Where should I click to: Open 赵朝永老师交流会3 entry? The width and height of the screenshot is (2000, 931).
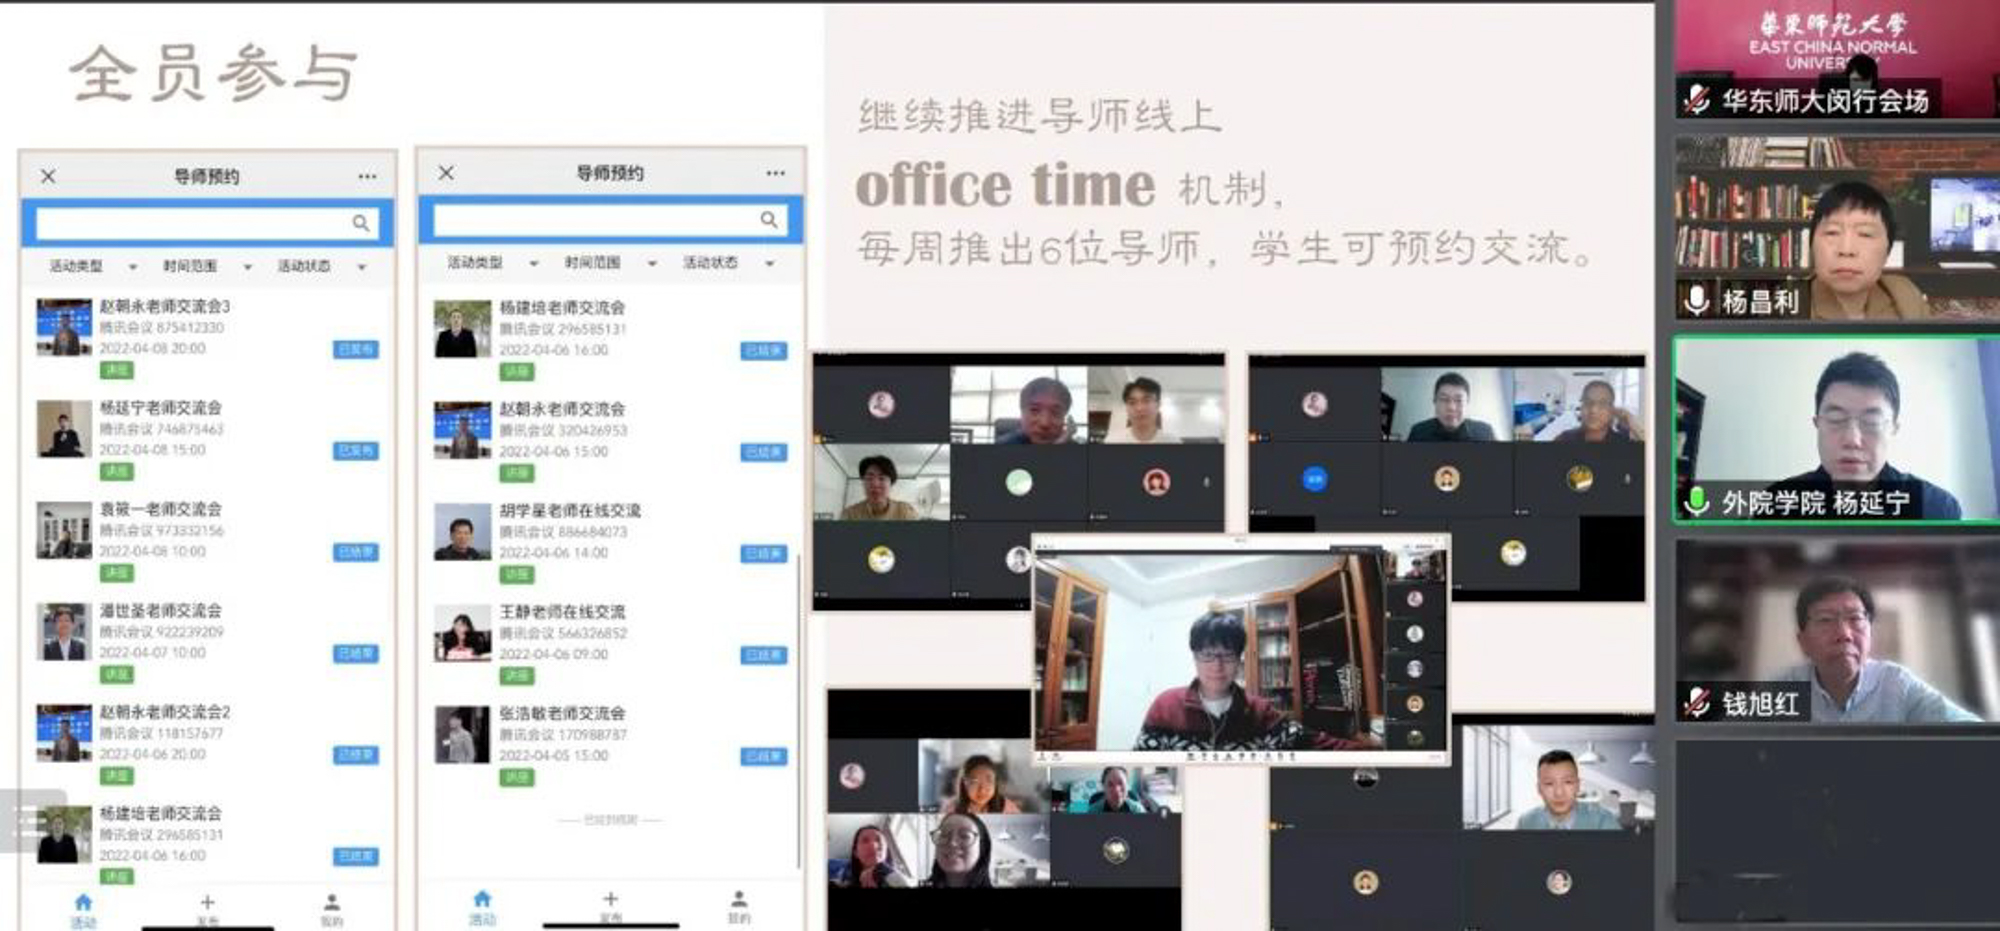point(165,306)
